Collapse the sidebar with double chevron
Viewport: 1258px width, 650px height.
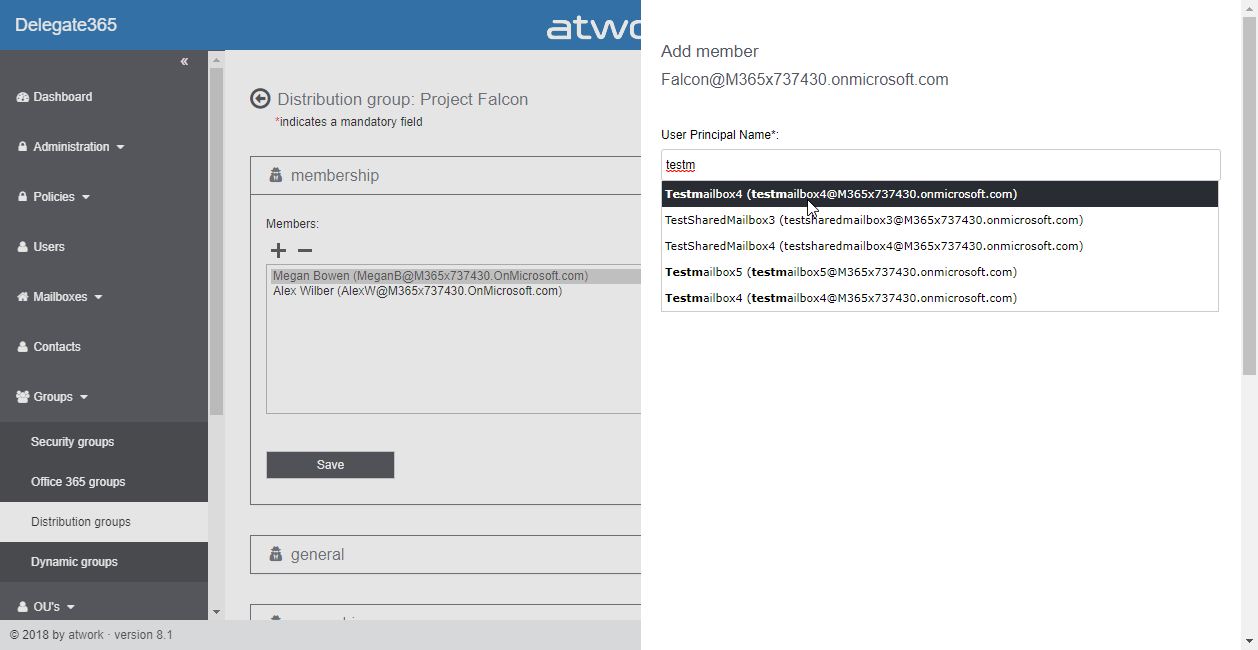coord(184,62)
